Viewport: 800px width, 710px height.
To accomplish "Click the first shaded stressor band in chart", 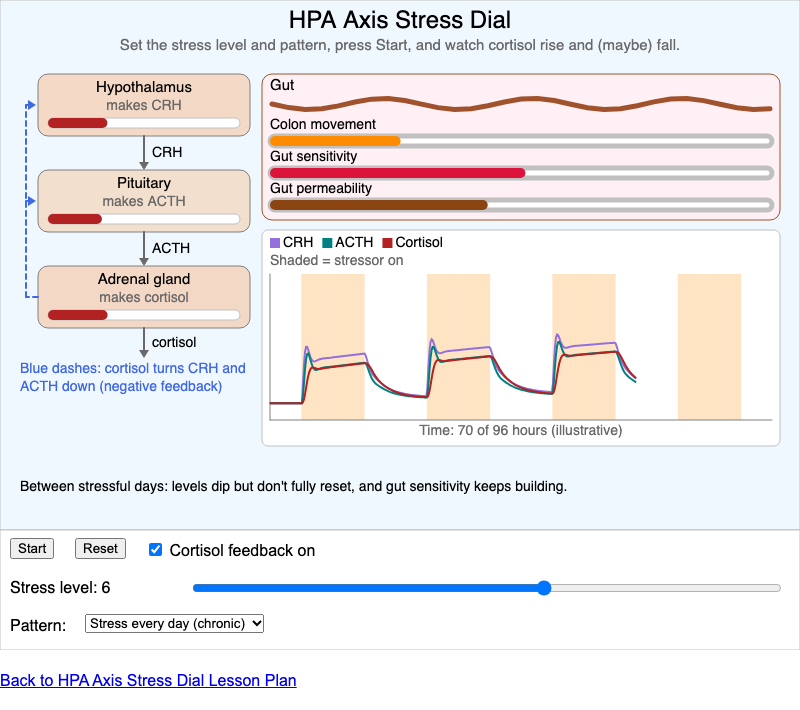I will point(333,347).
